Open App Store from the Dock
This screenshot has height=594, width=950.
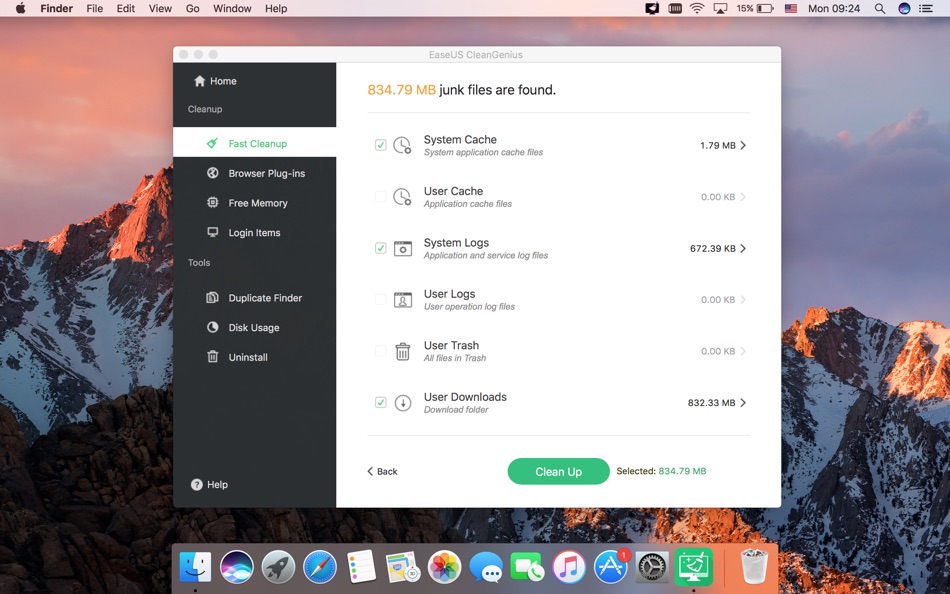pyautogui.click(x=611, y=567)
